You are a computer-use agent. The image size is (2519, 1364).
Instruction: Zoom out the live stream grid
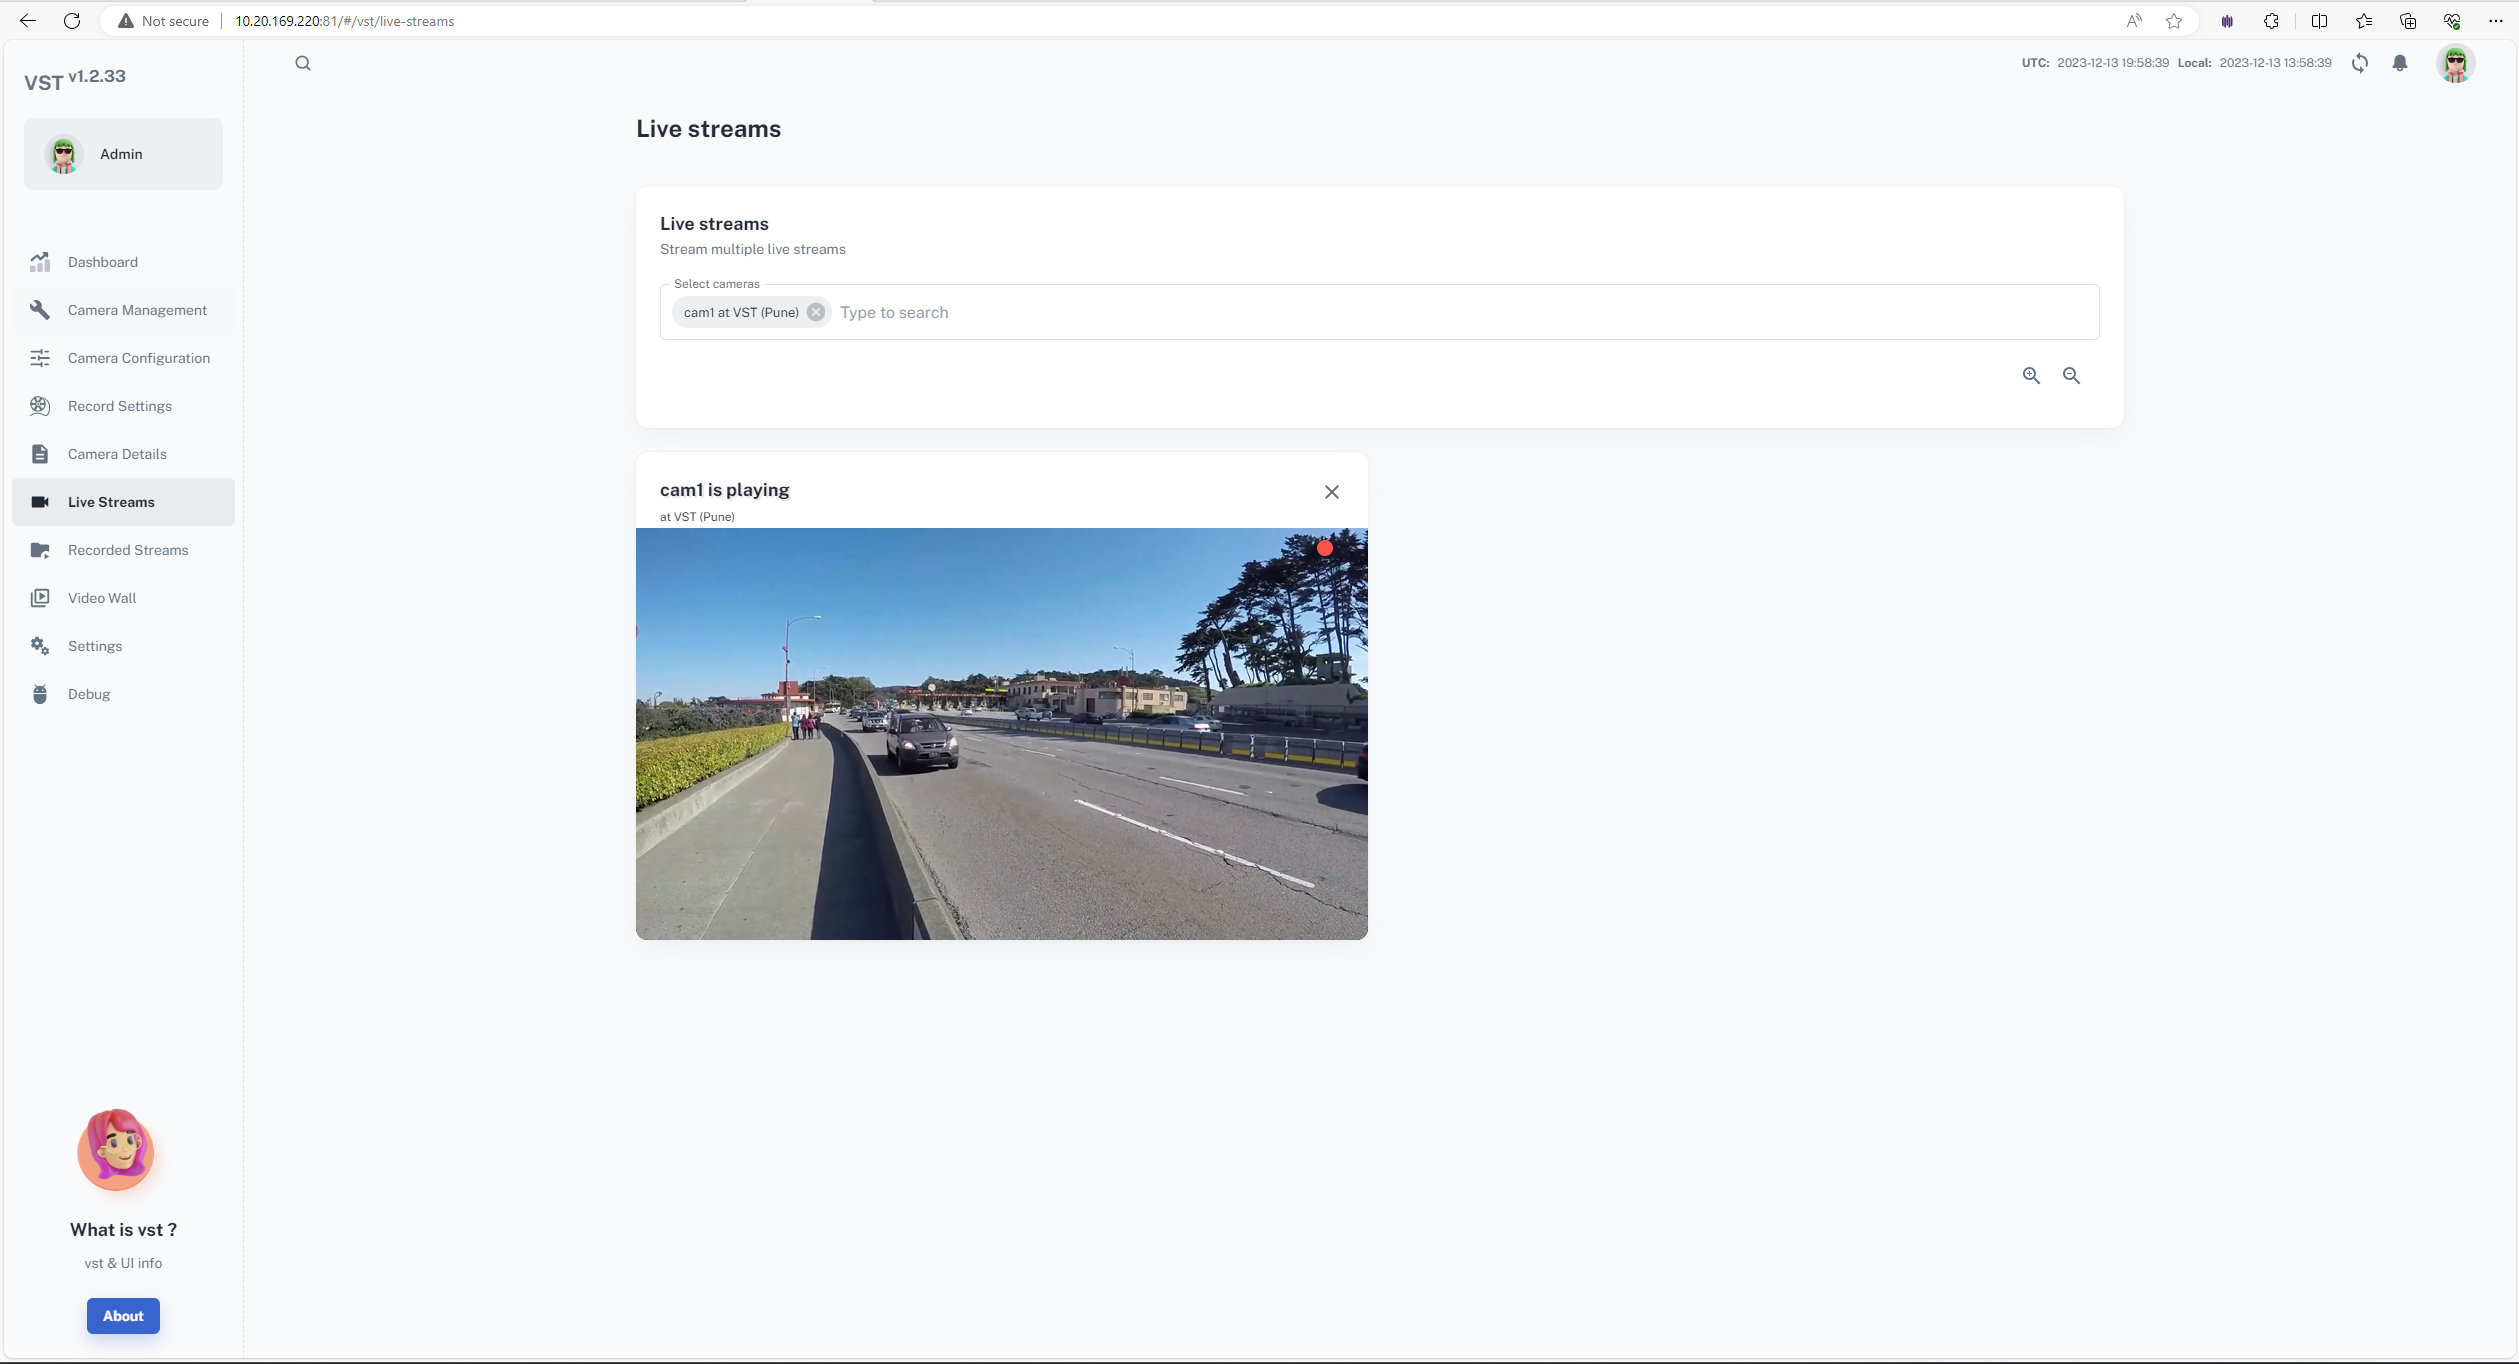click(x=2071, y=376)
